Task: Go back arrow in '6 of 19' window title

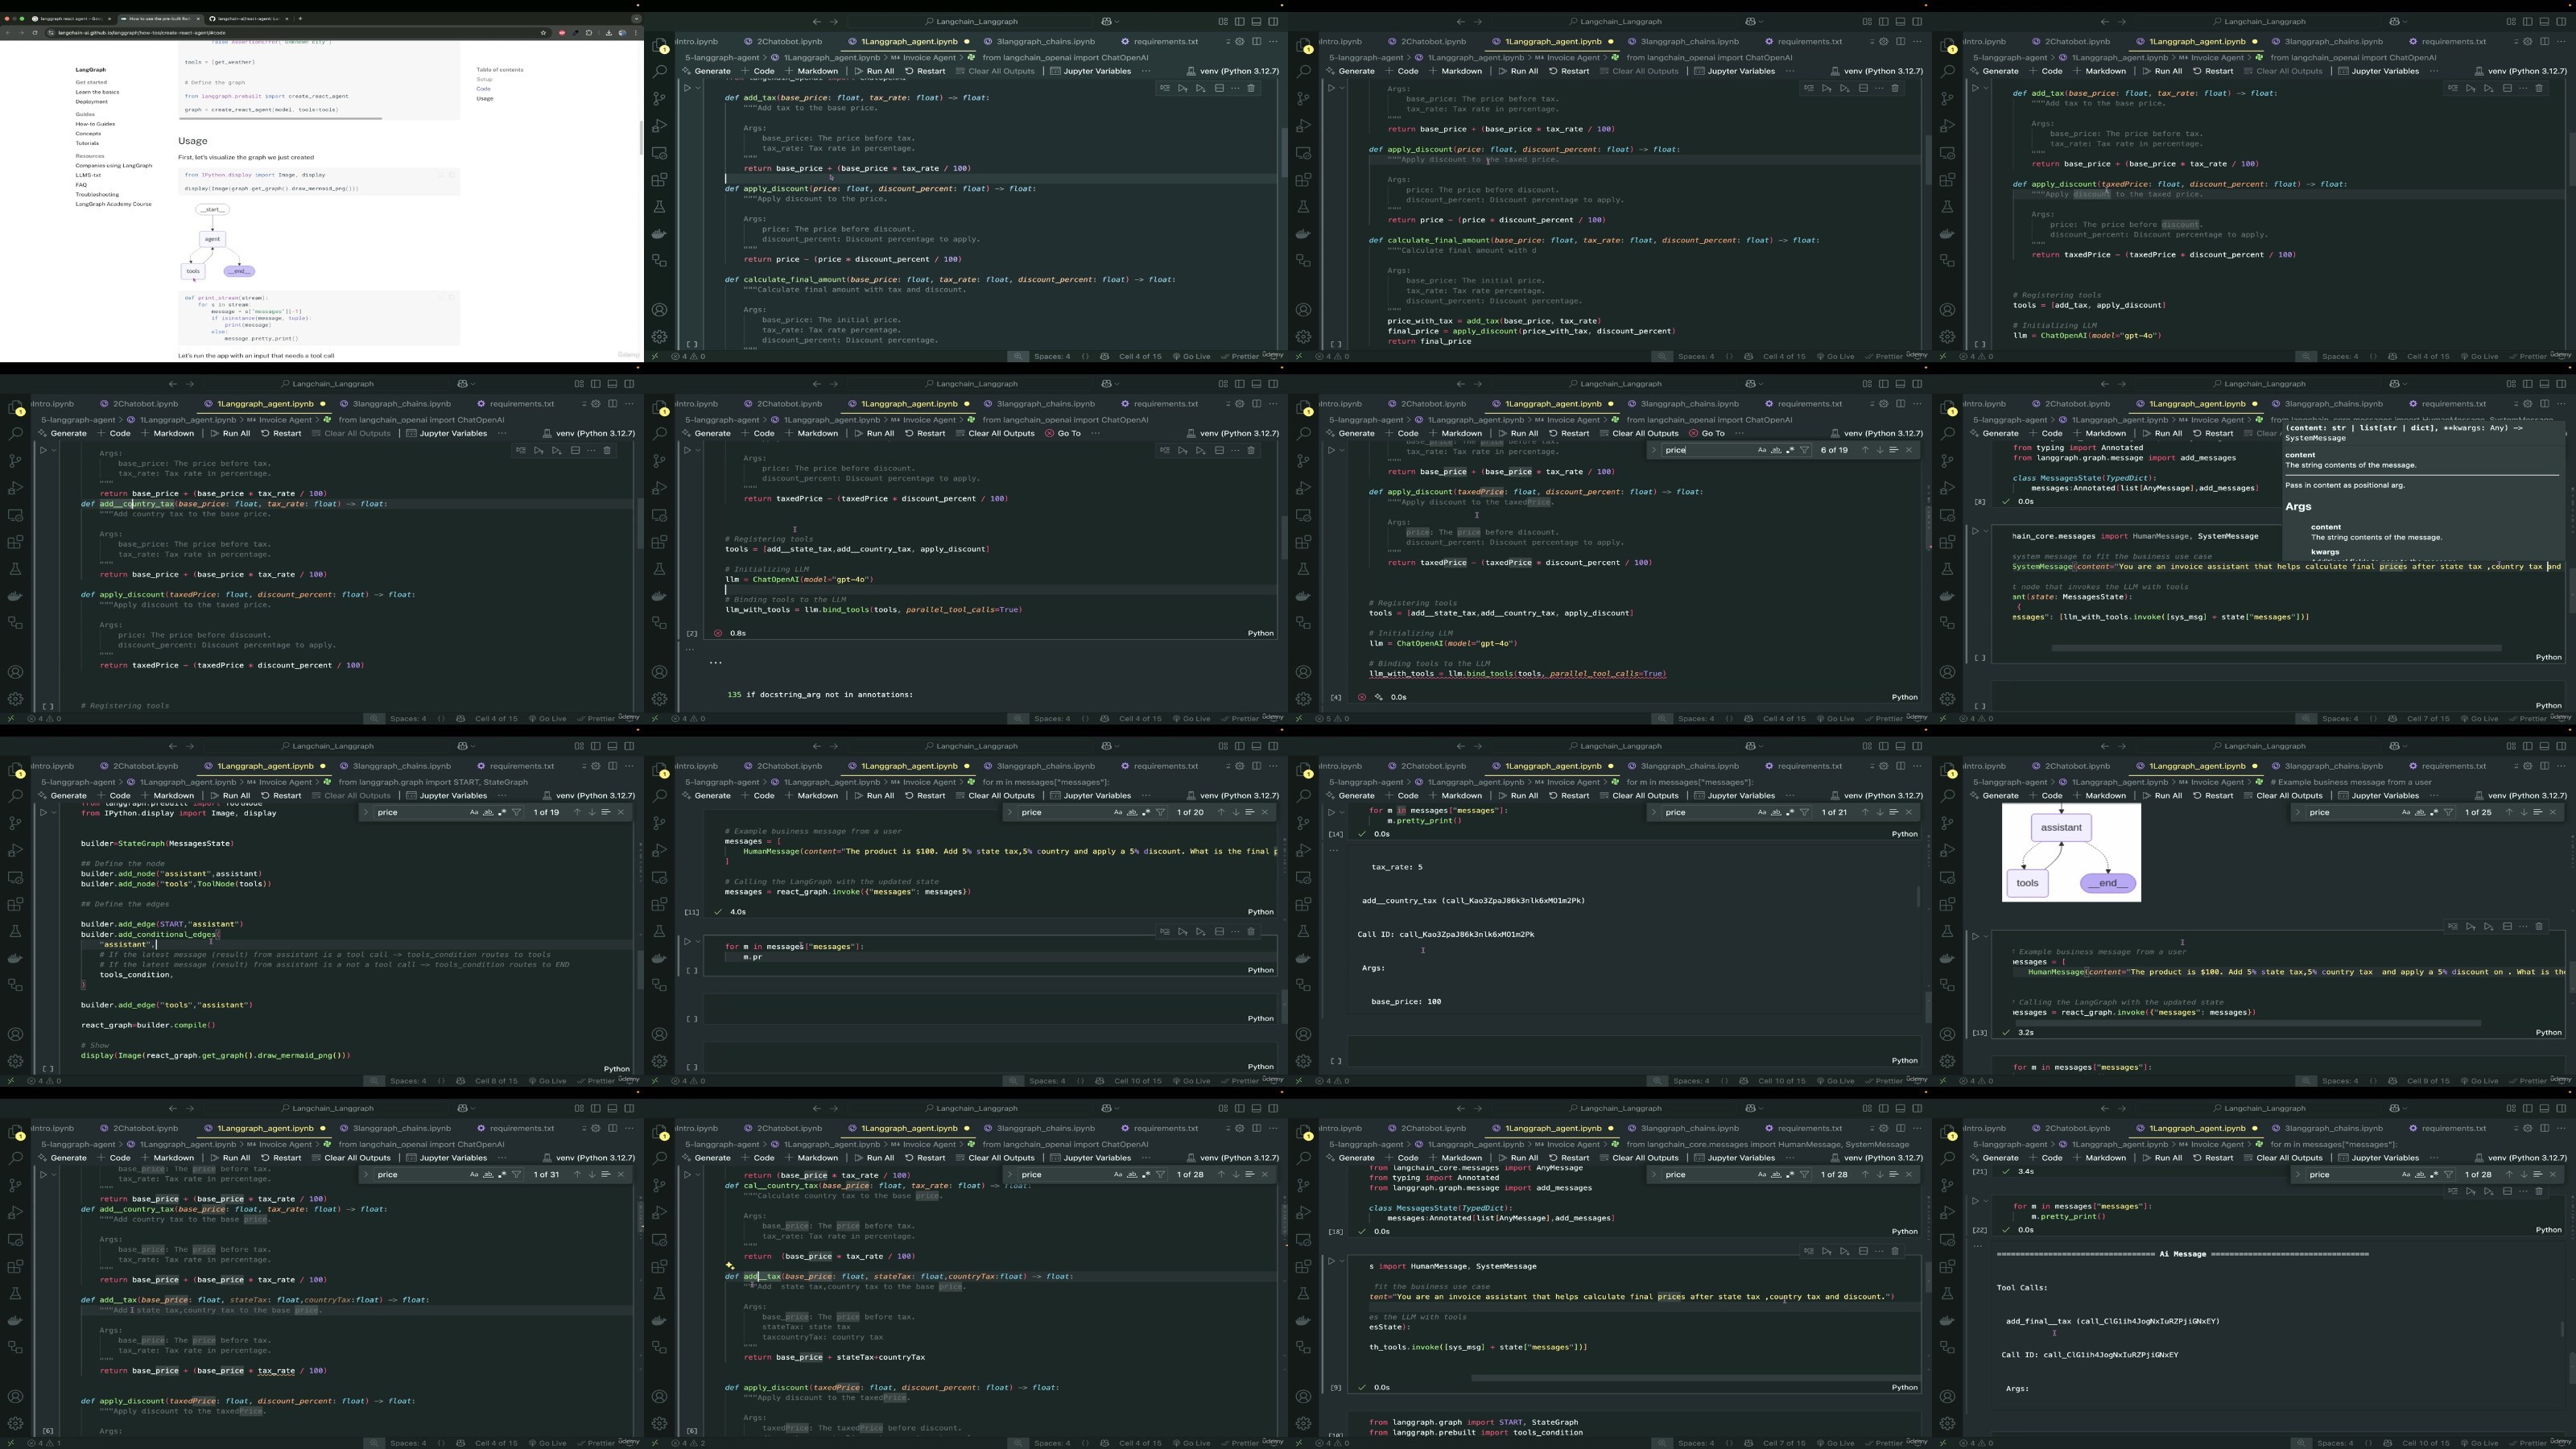Action: (x=1460, y=383)
